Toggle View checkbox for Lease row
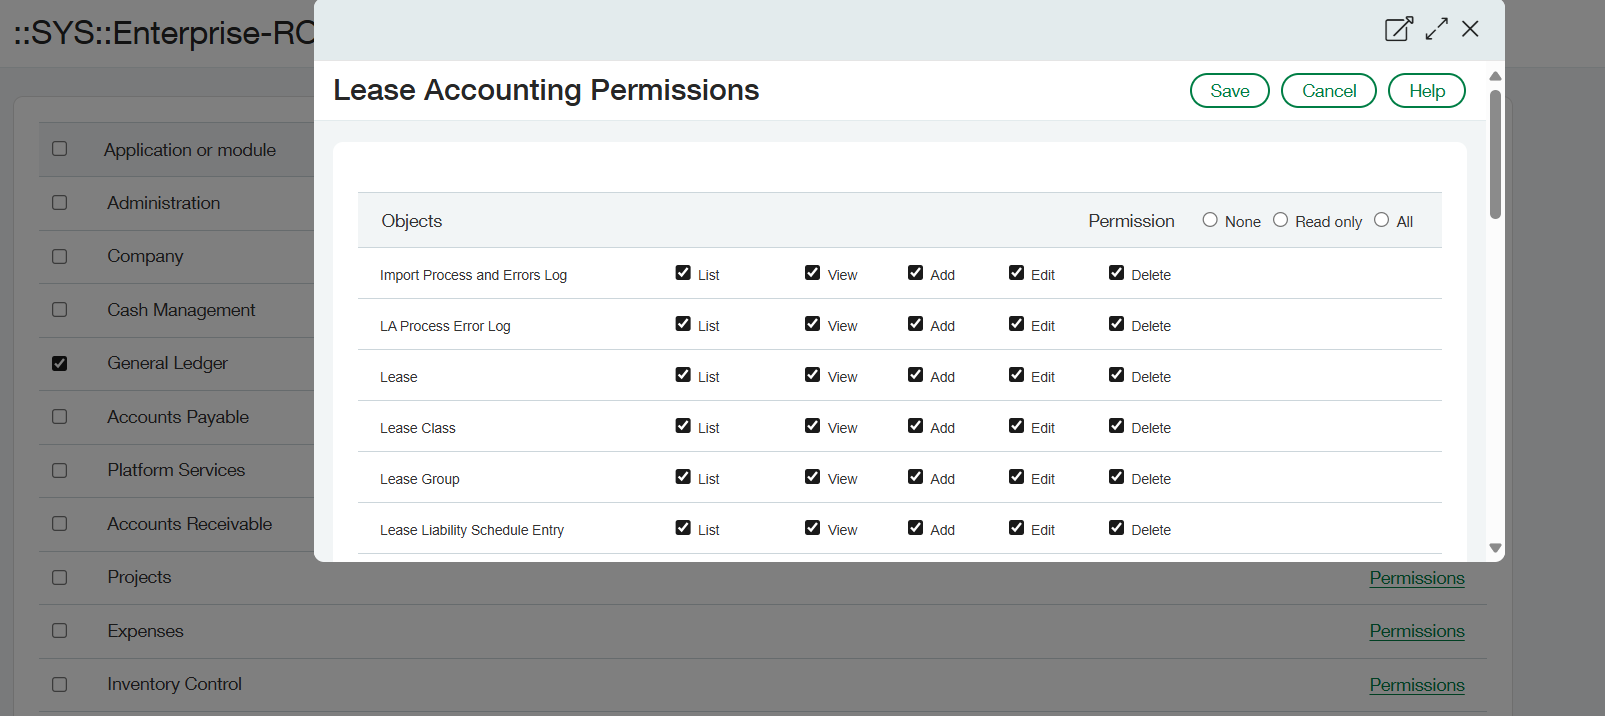Image resolution: width=1605 pixels, height=716 pixels. click(812, 375)
